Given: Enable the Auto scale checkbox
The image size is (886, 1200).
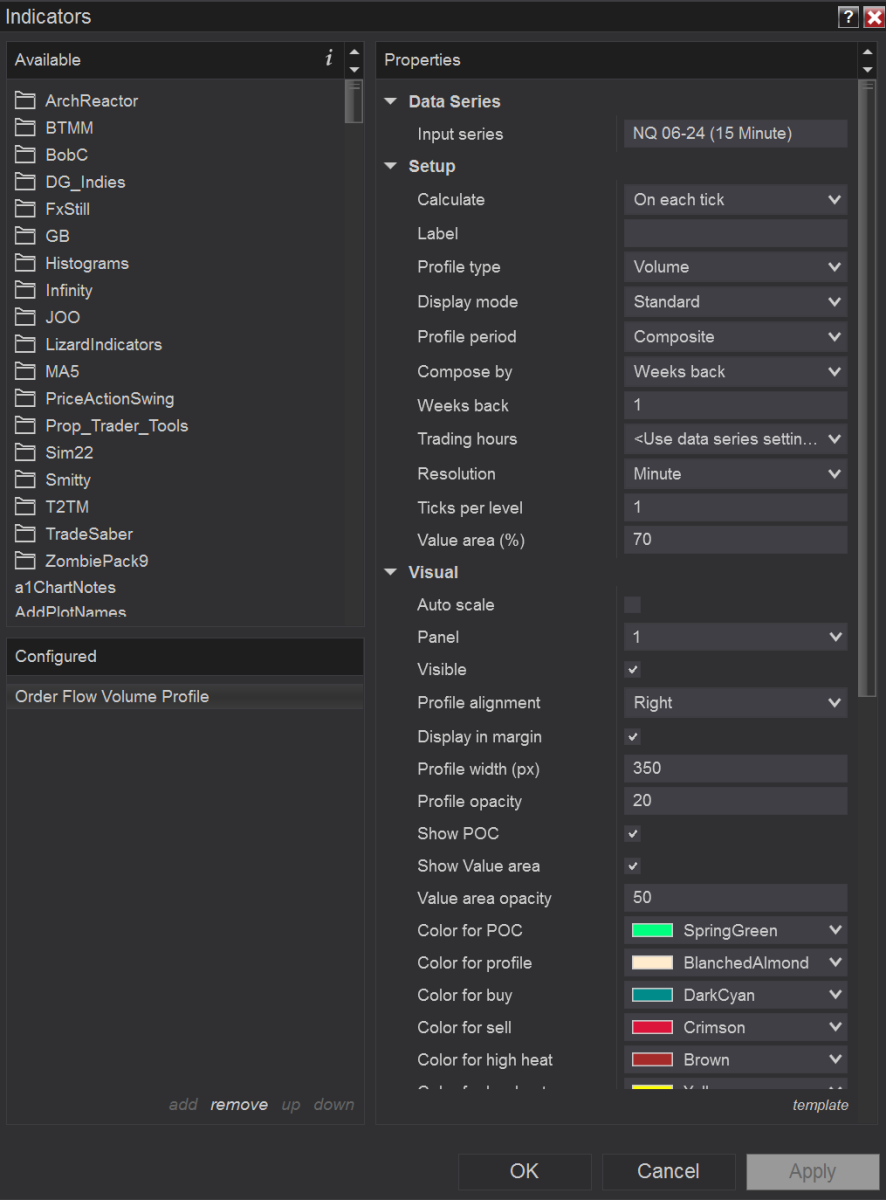Looking at the screenshot, I should 632,605.
